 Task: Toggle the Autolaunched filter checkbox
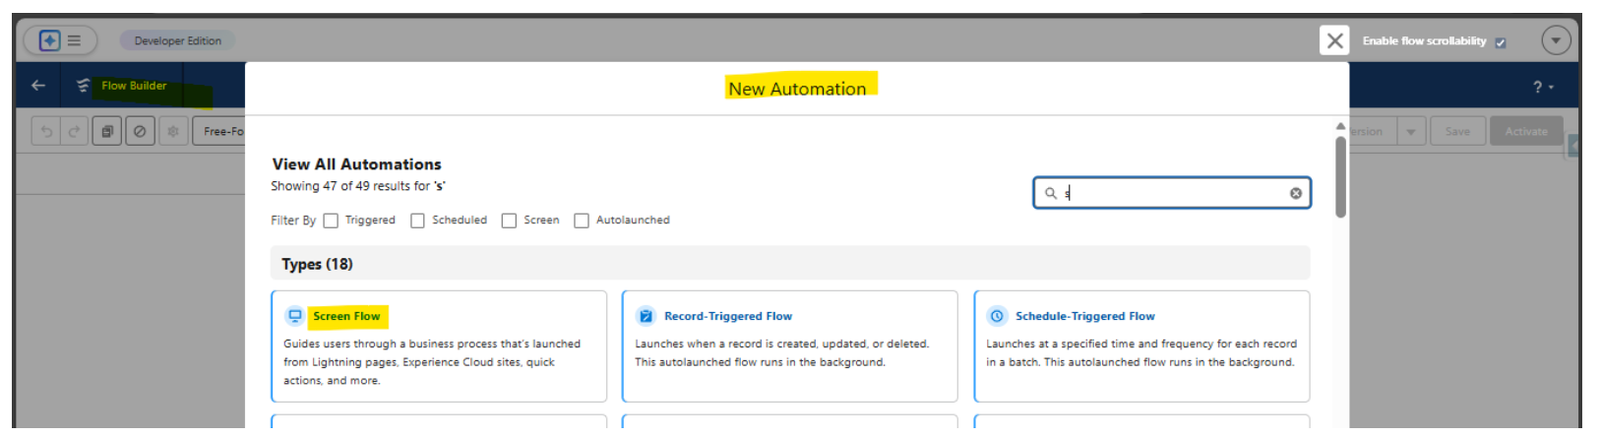click(x=581, y=220)
